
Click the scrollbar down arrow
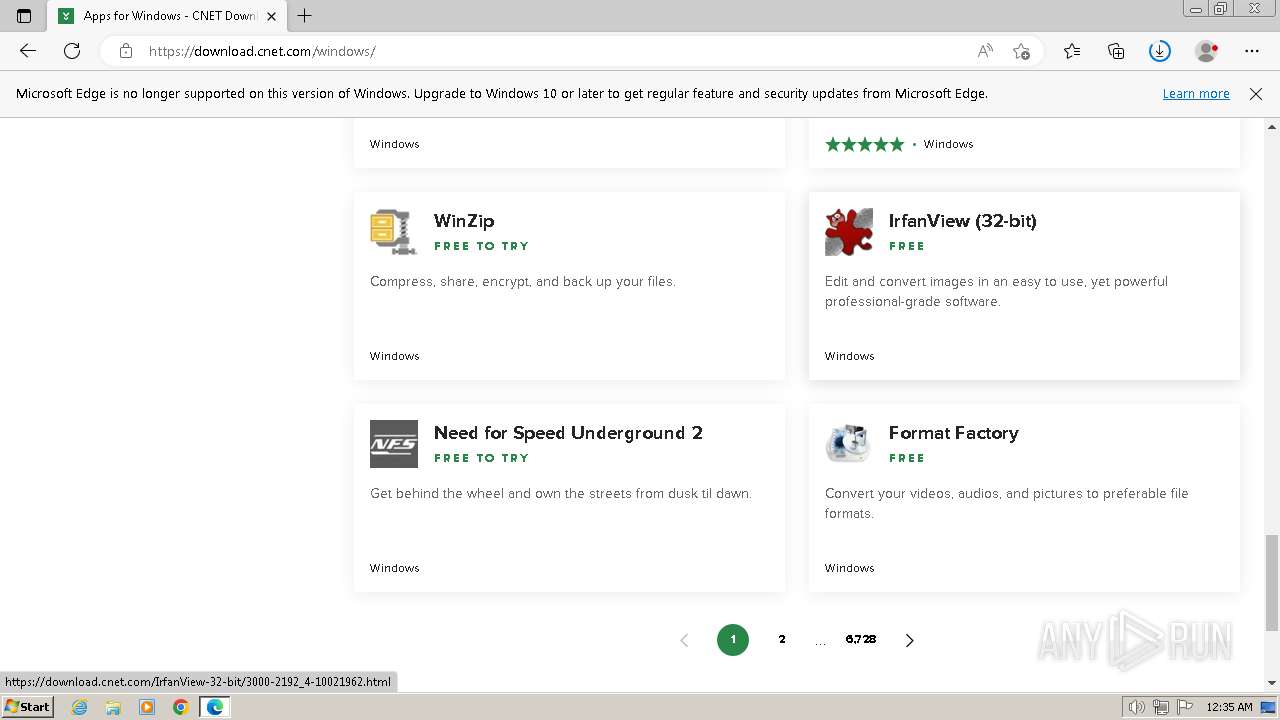point(1272,683)
